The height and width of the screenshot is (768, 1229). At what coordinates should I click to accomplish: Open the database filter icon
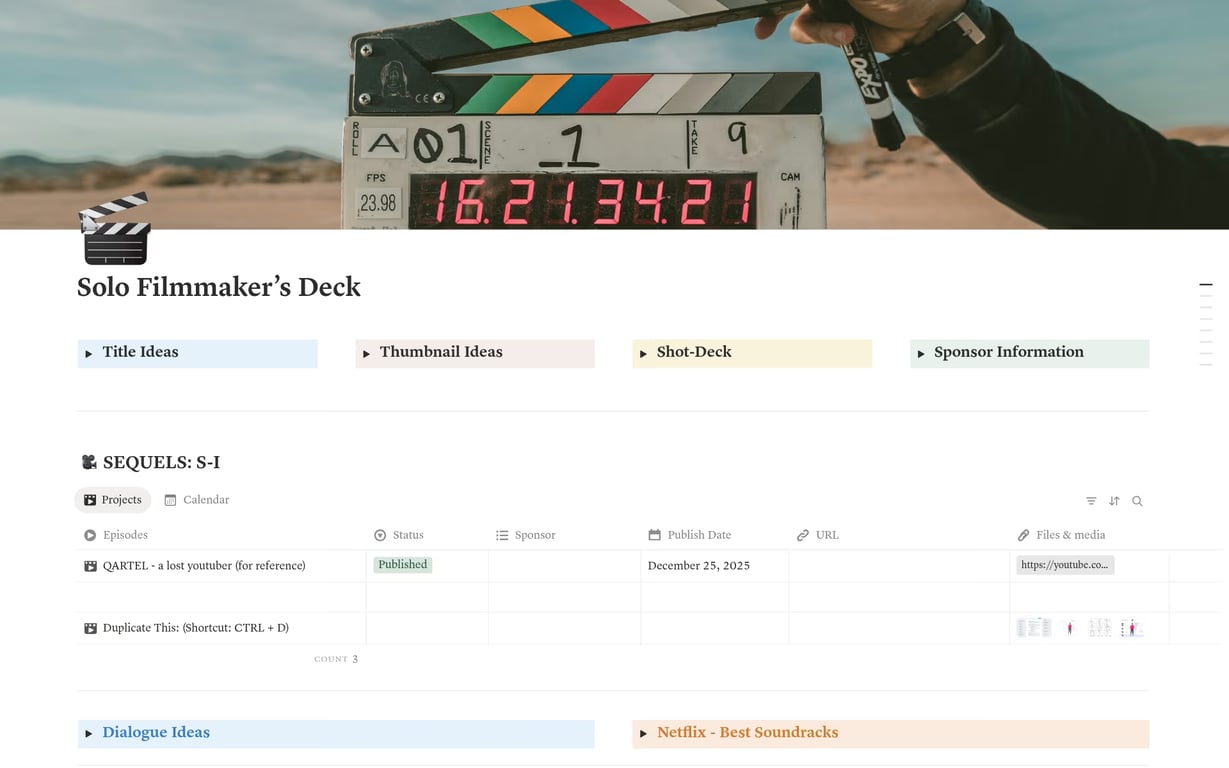click(x=1091, y=501)
